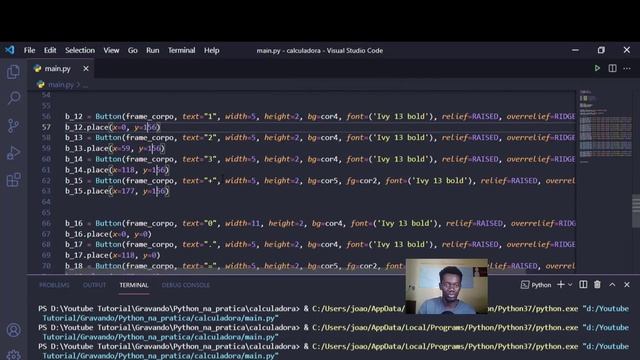Close the terminal panel
This screenshot has width=640, height=360.
click(x=627, y=284)
